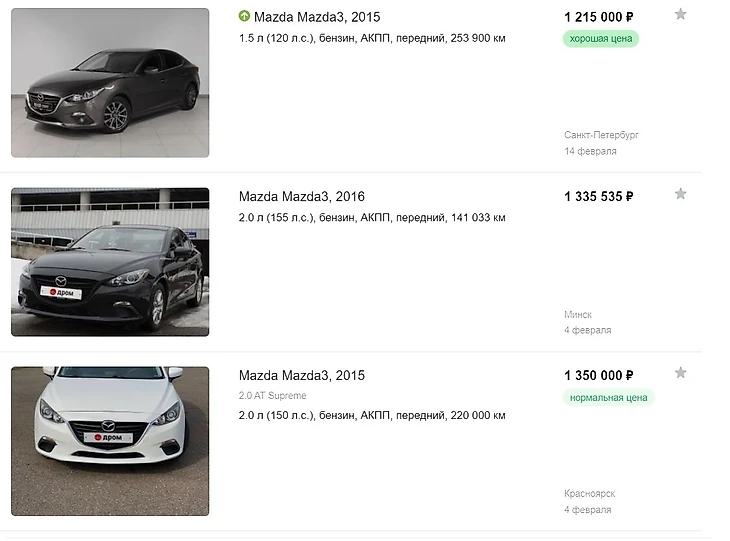
Task: Click the green up-arrow icon beside the 2015 Mazda3 title
Action: coord(244,16)
